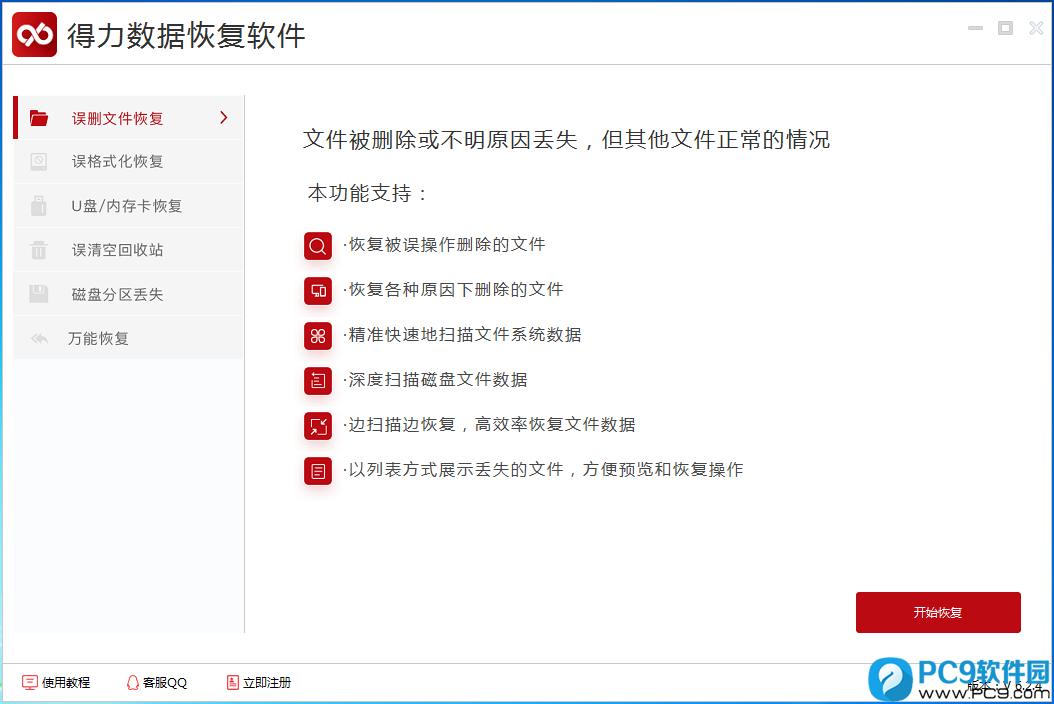This screenshot has height=704, width=1054.
Task: Click clover icon beside 精准快速地扫描文件系统数据
Action: click(318, 336)
